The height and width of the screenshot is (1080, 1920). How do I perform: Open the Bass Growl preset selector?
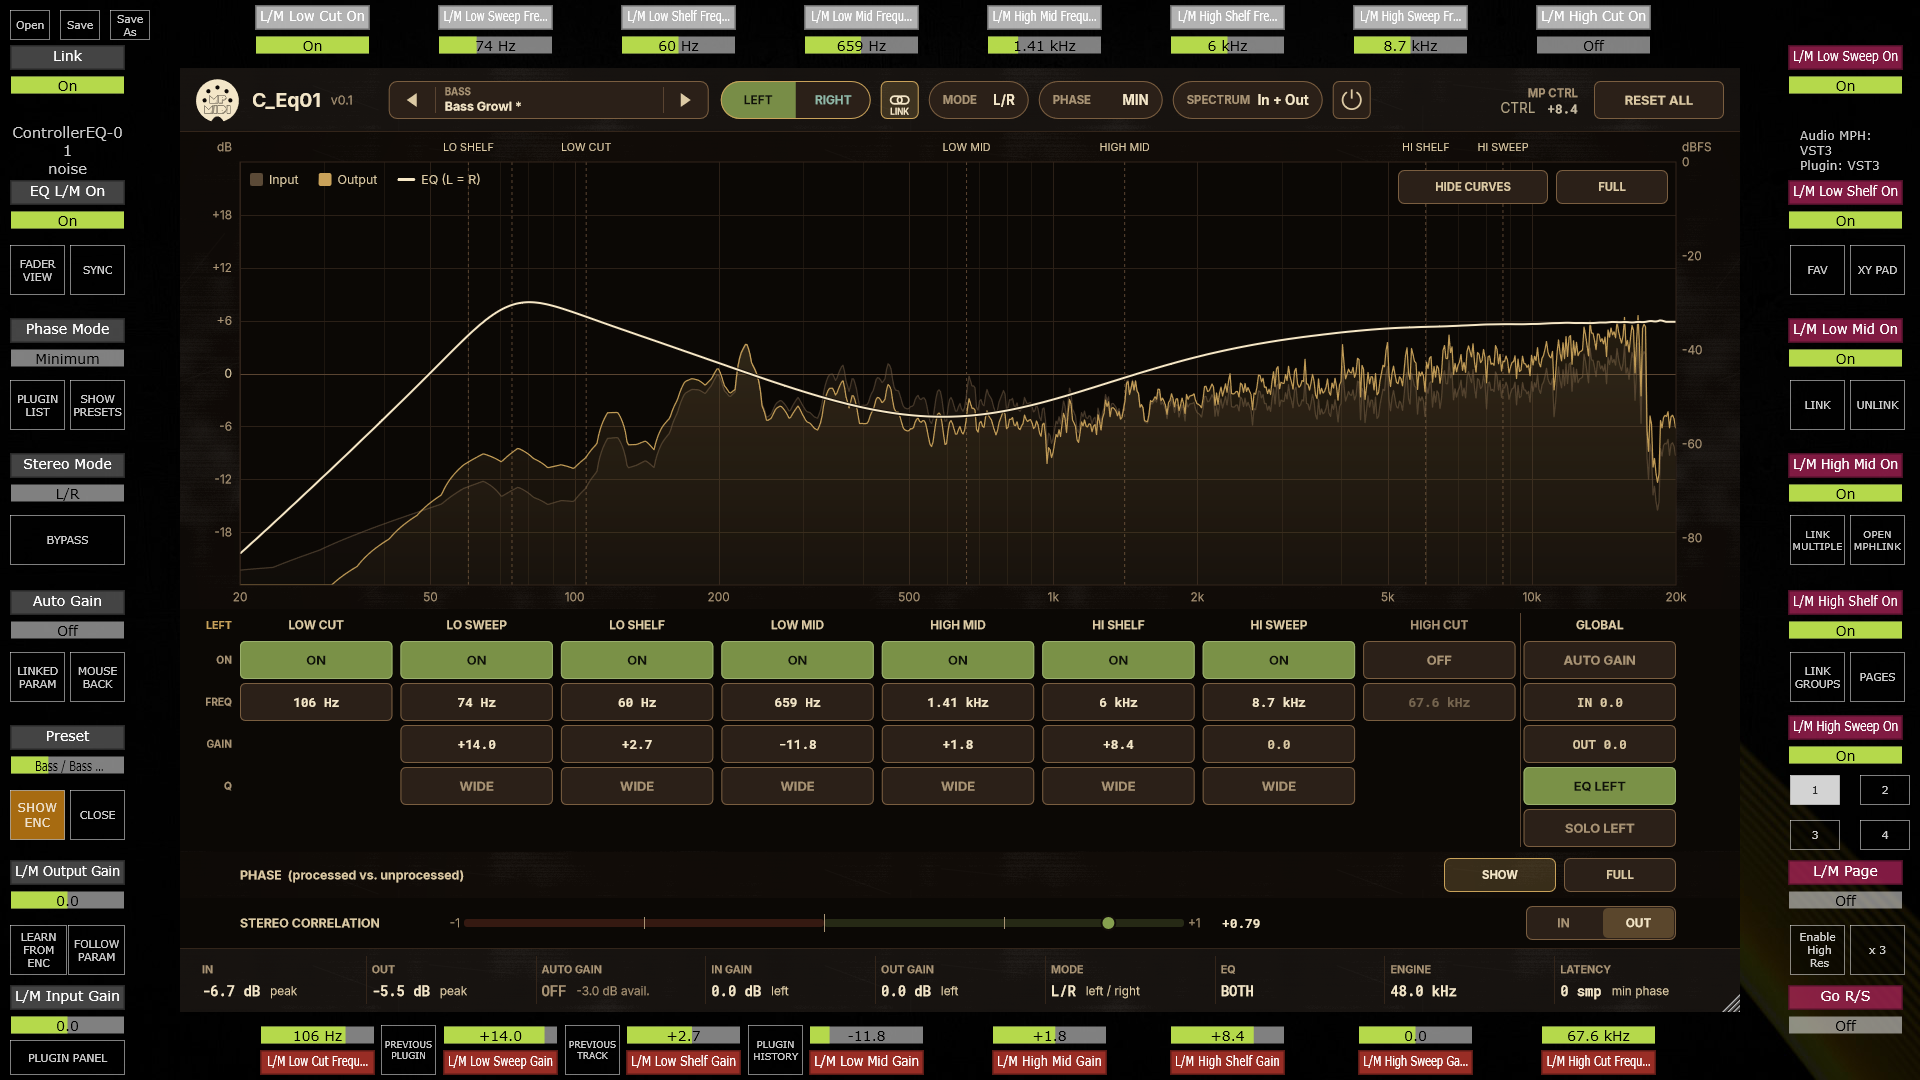tap(548, 100)
